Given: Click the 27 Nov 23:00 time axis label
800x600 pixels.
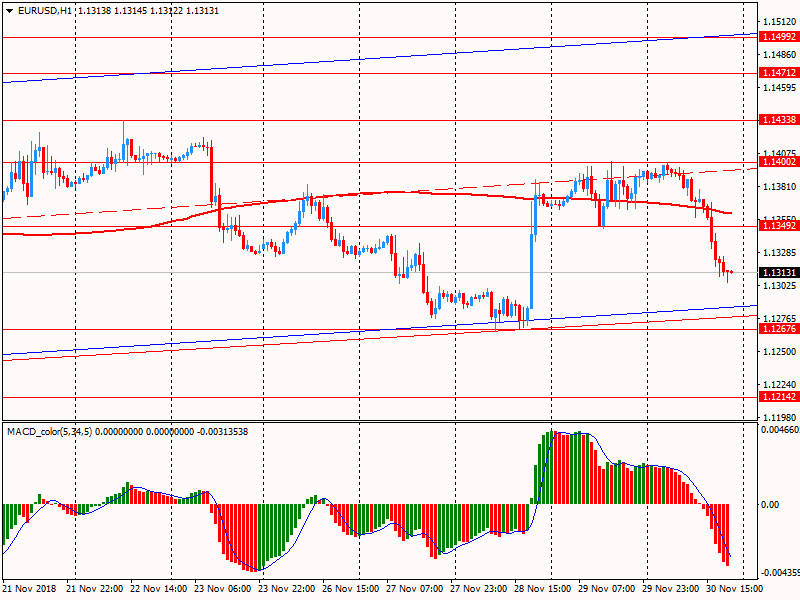Looking at the screenshot, I should click(479, 588).
